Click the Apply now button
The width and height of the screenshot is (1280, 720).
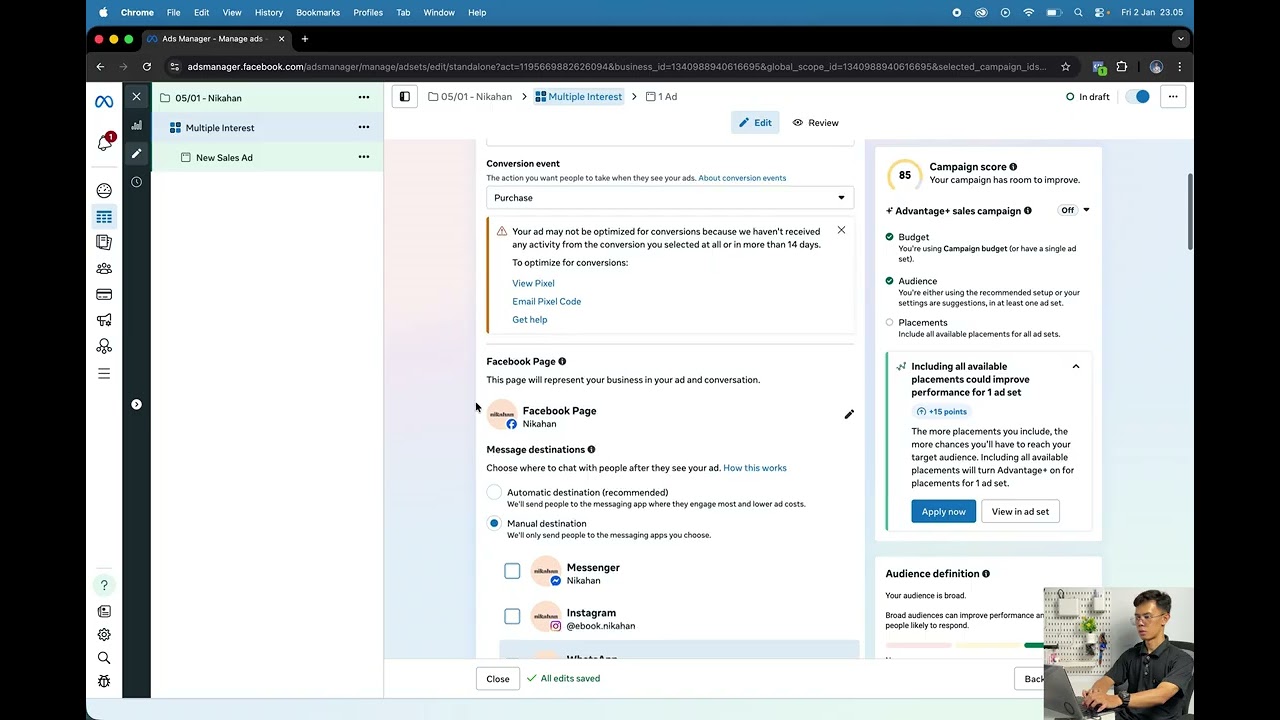pos(943,512)
